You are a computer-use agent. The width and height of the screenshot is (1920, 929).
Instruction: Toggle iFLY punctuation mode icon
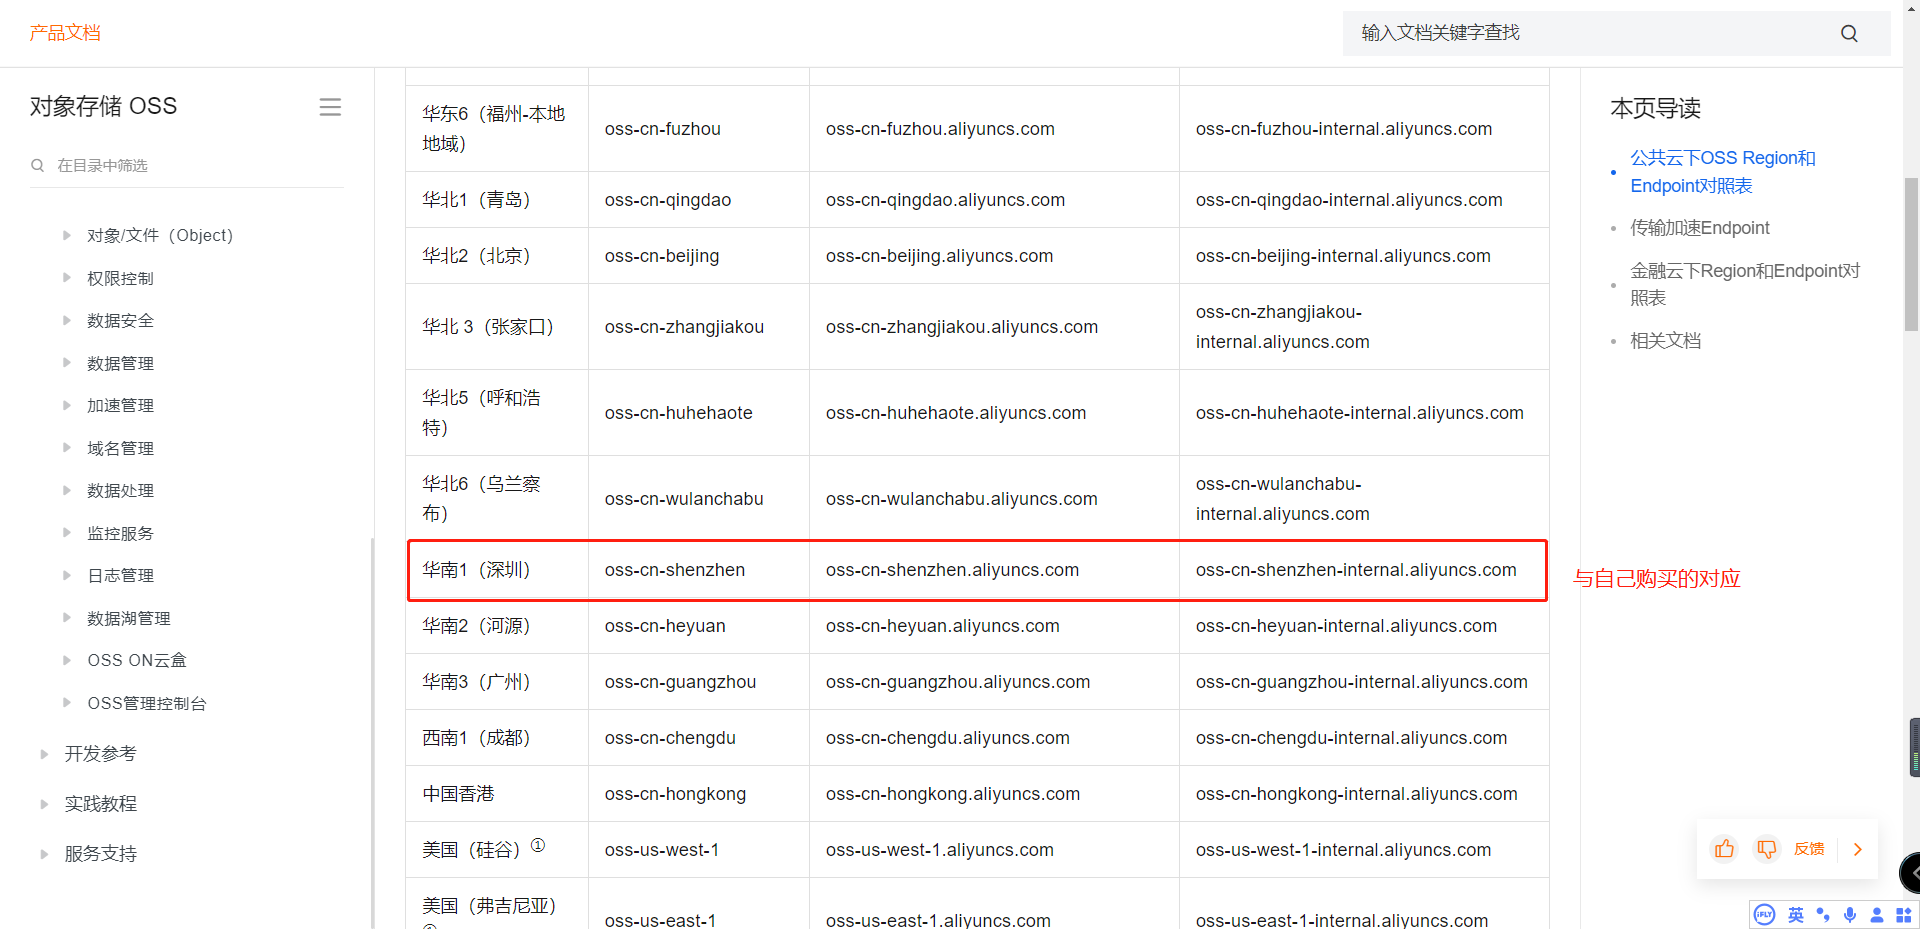click(x=1823, y=915)
